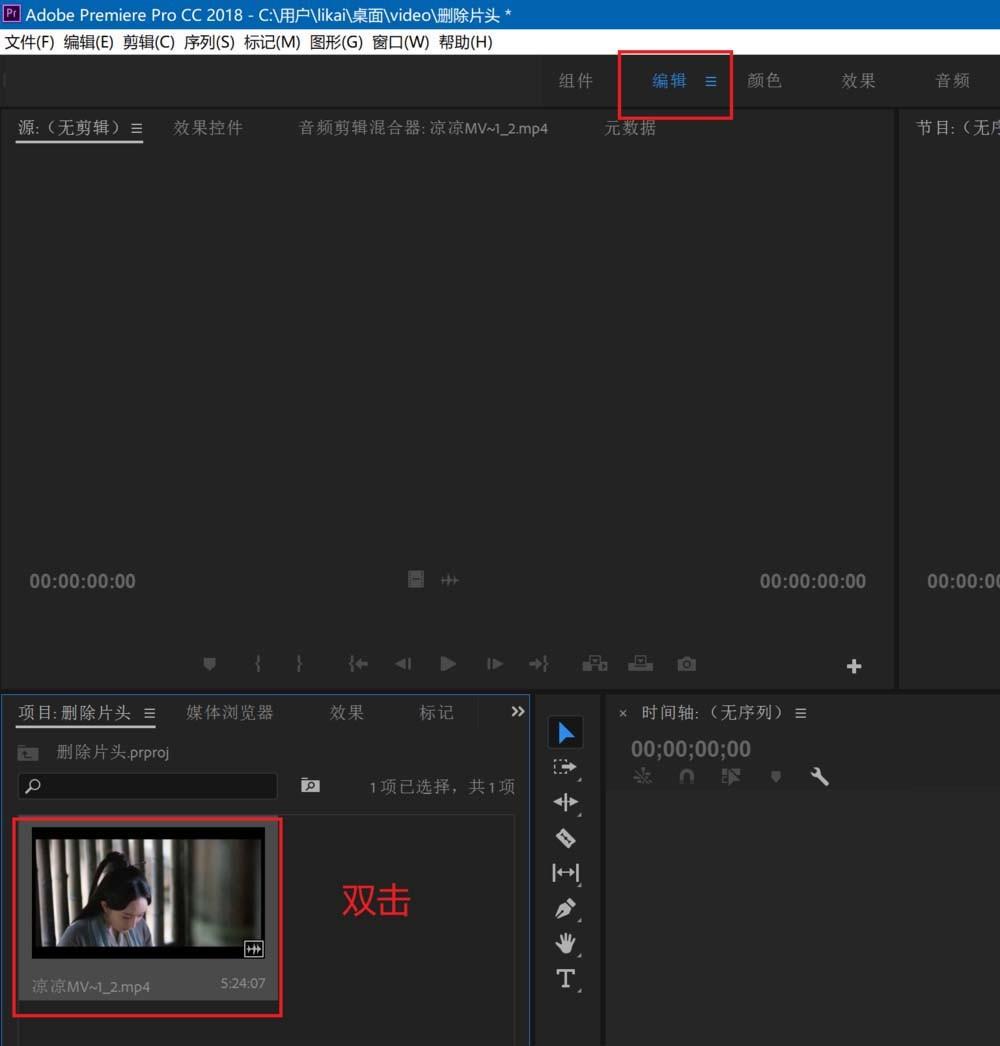Activate the Ripple Edit tool
This screenshot has width=1000, height=1046.
[x=565, y=802]
